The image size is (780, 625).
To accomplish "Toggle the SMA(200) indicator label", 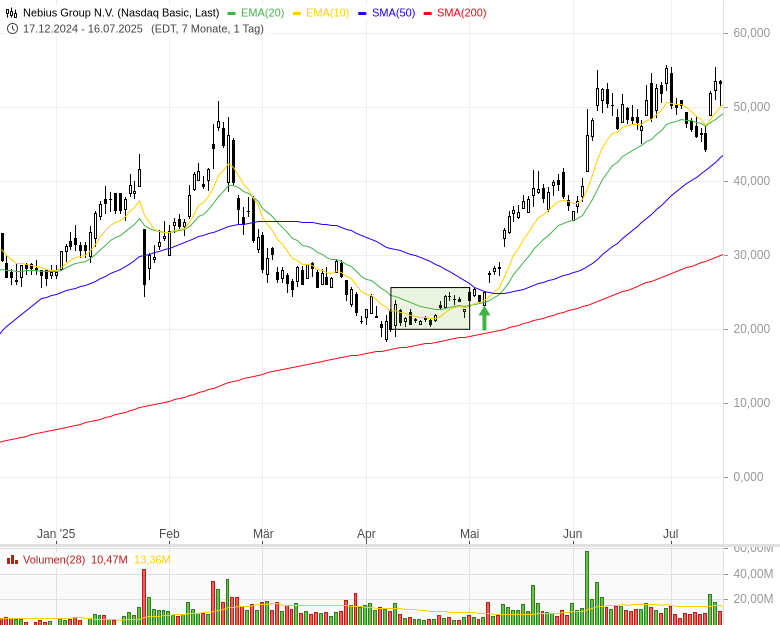I will point(462,12).
